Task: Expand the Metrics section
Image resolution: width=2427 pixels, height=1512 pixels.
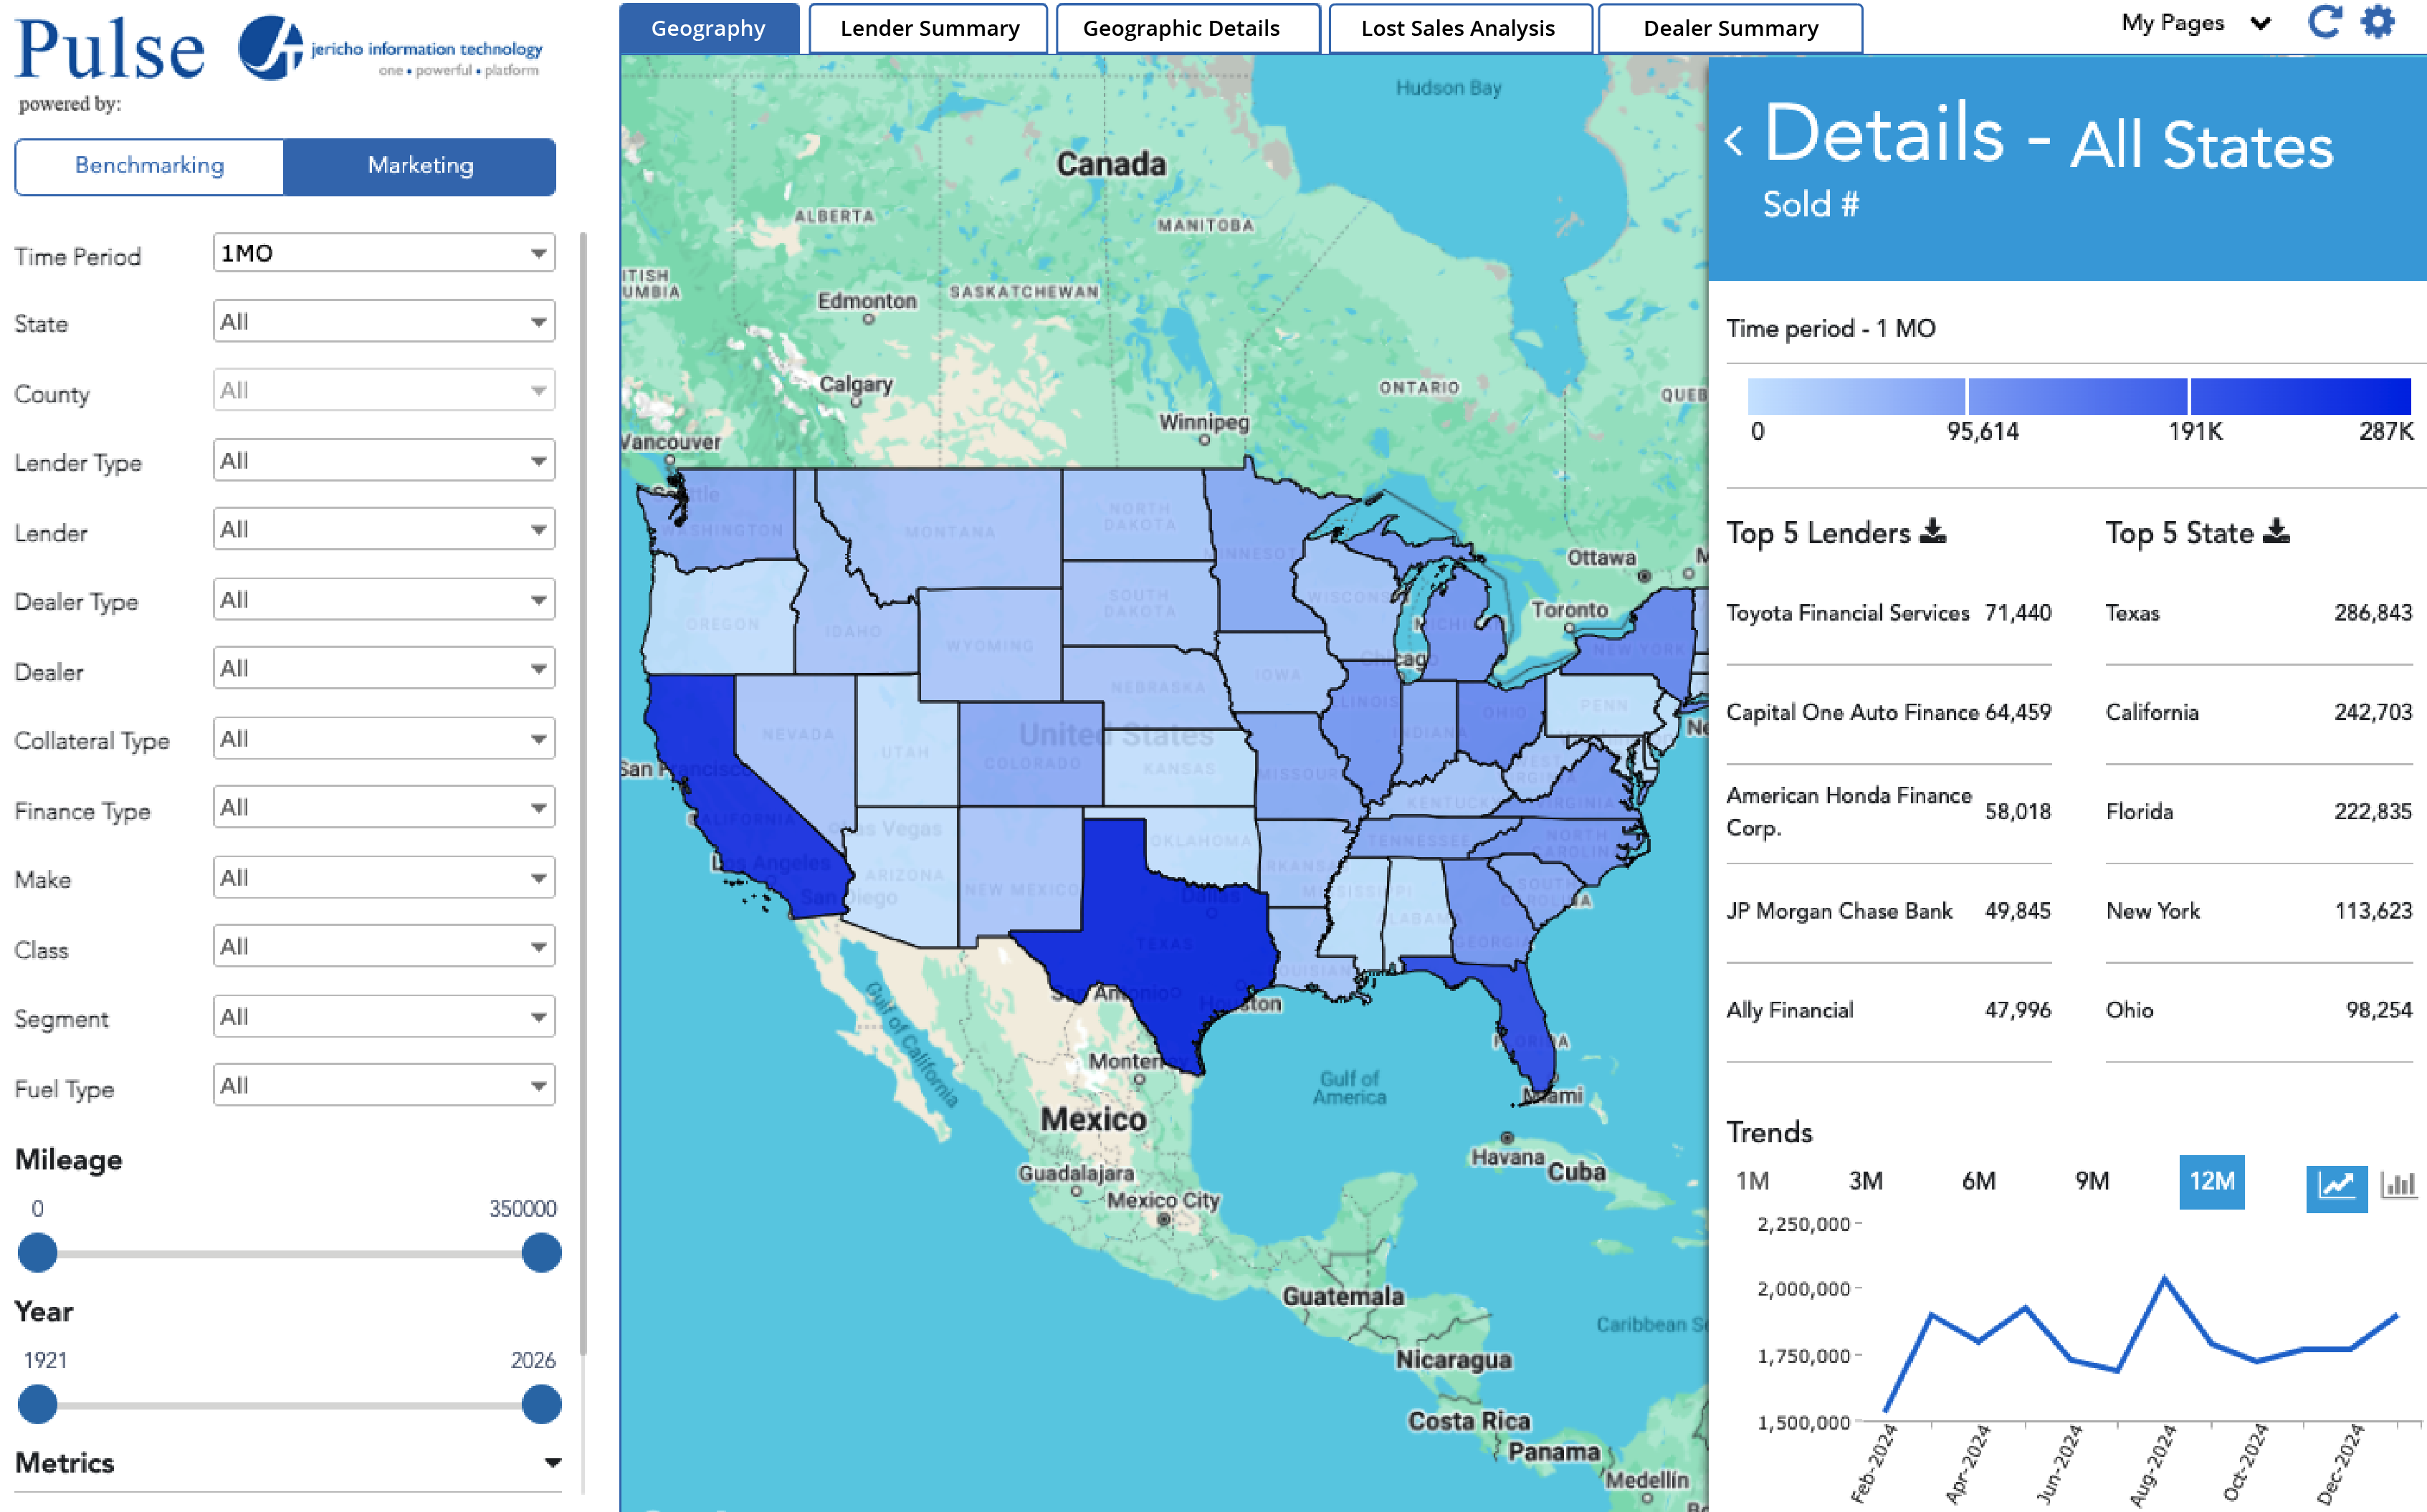Action: [288, 1463]
